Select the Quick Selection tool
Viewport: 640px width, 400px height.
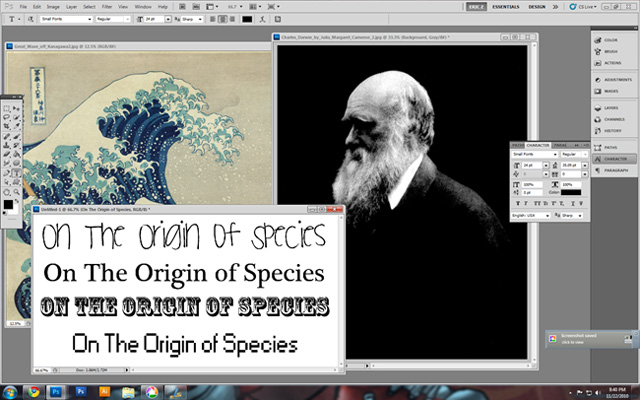16,117
